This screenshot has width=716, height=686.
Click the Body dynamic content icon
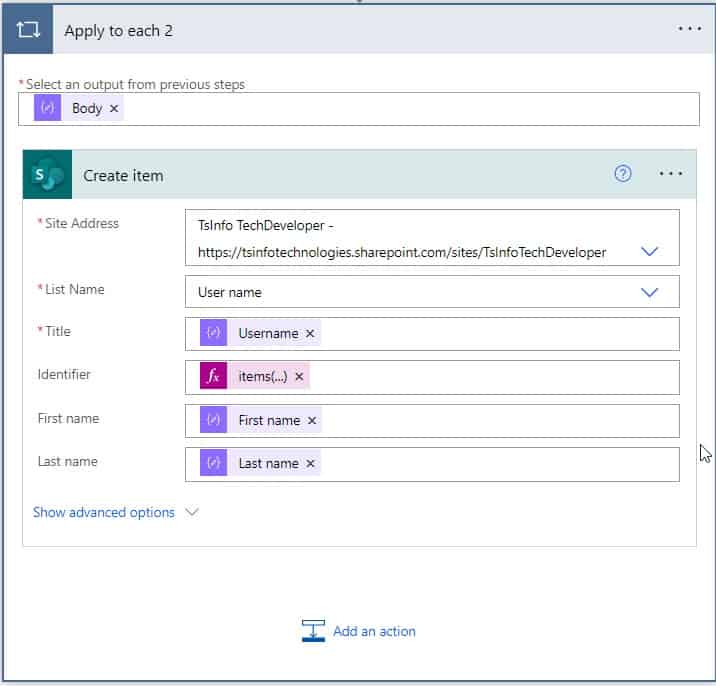(x=47, y=108)
